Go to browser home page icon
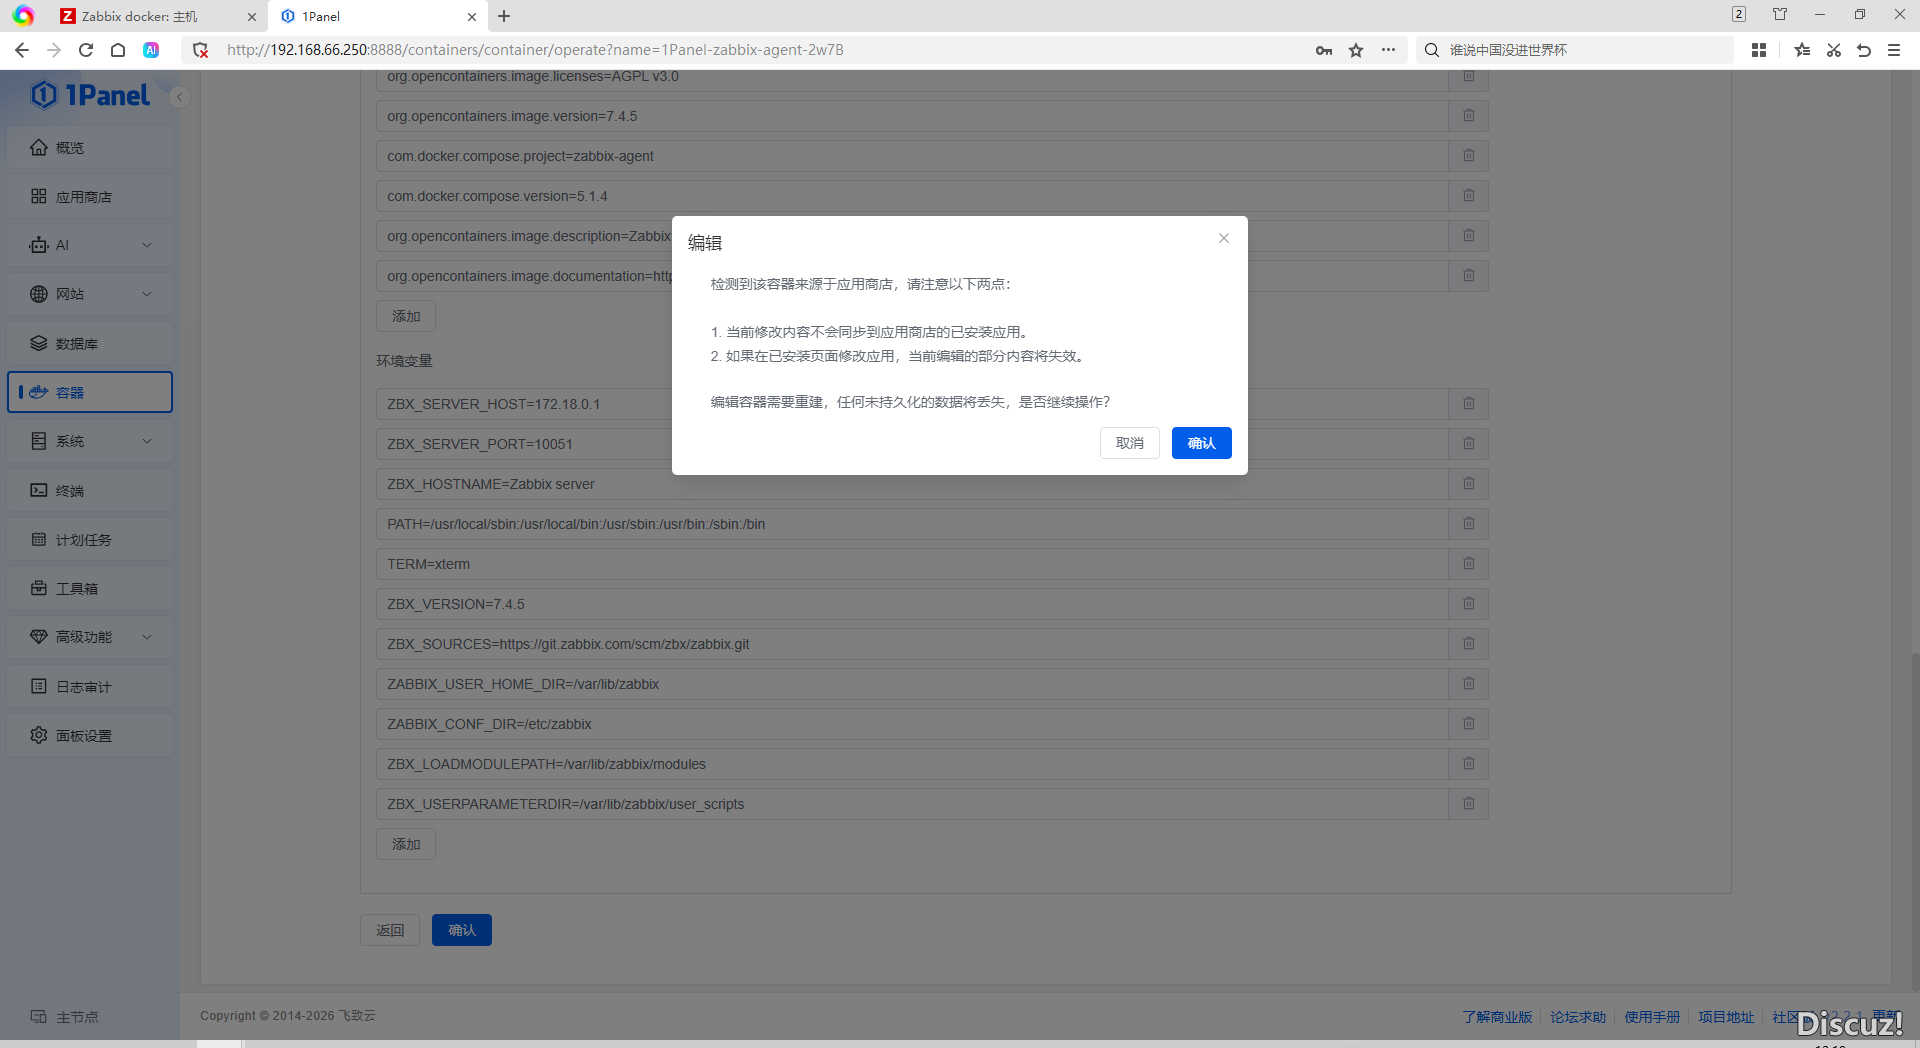Image resolution: width=1920 pixels, height=1048 pixels. pyautogui.click(x=118, y=50)
